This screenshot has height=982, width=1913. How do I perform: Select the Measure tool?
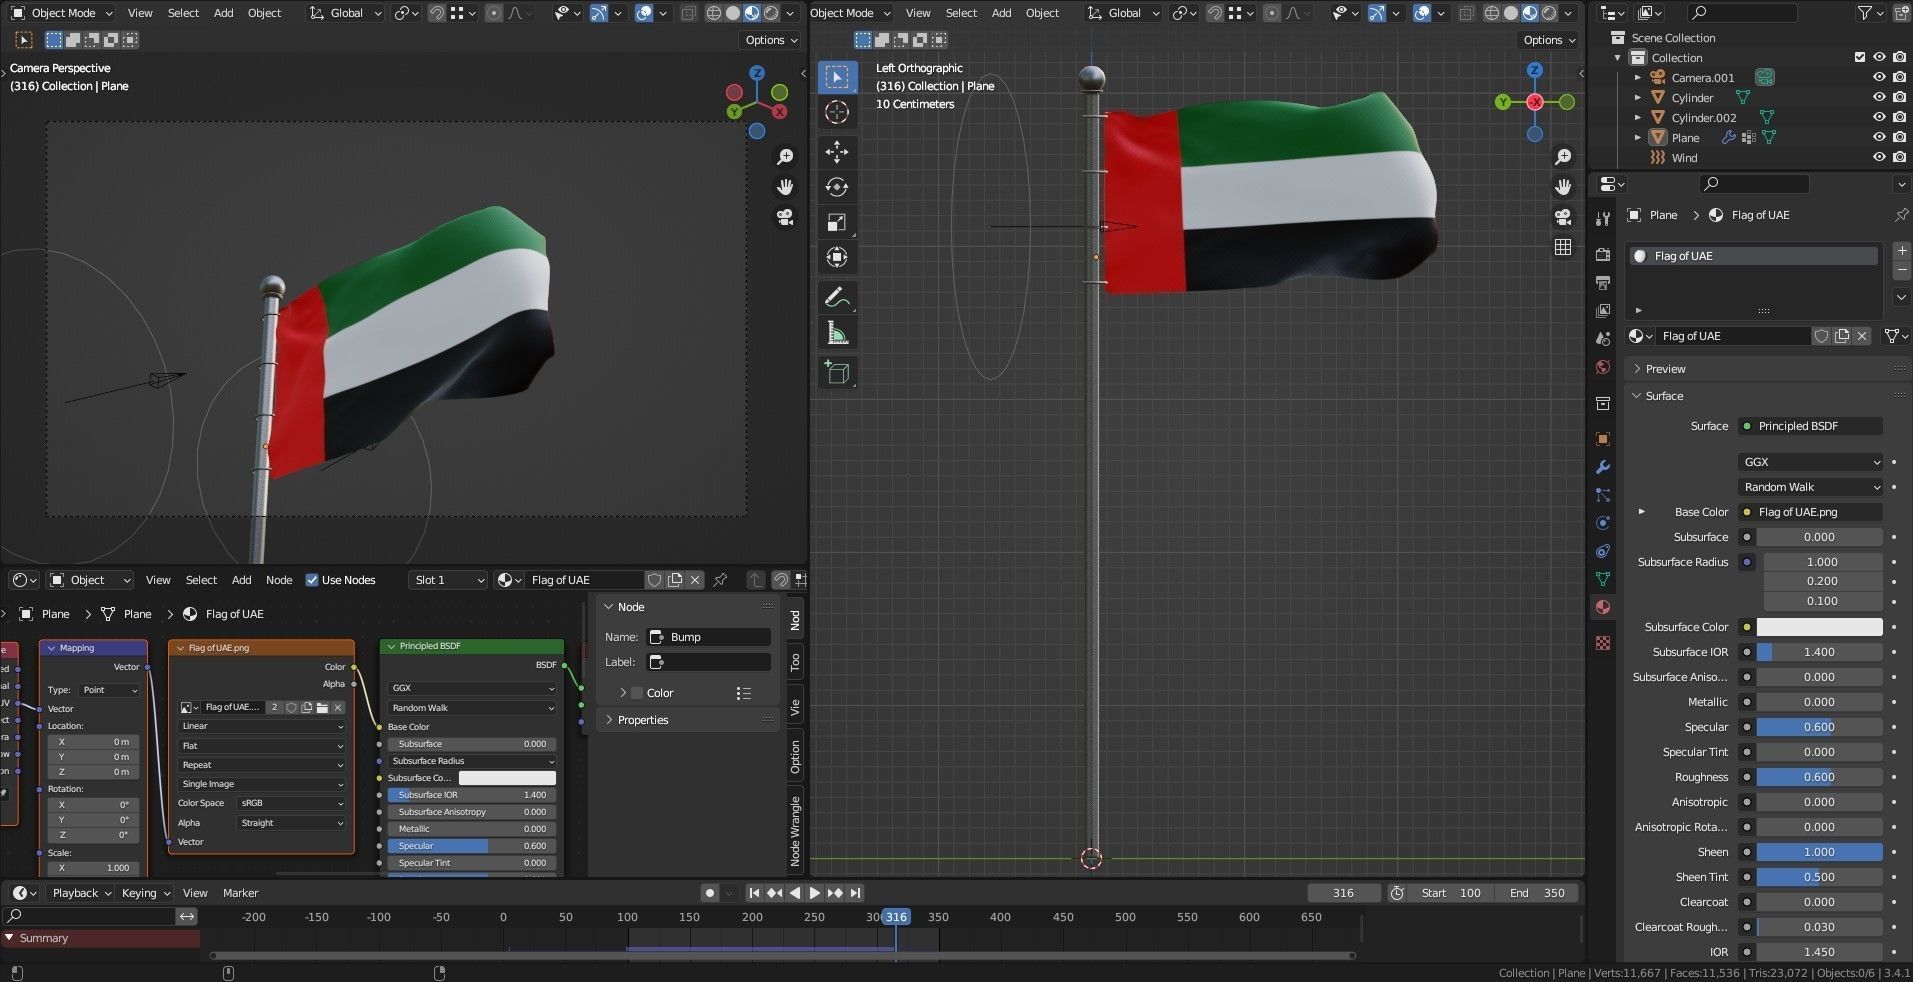[837, 332]
